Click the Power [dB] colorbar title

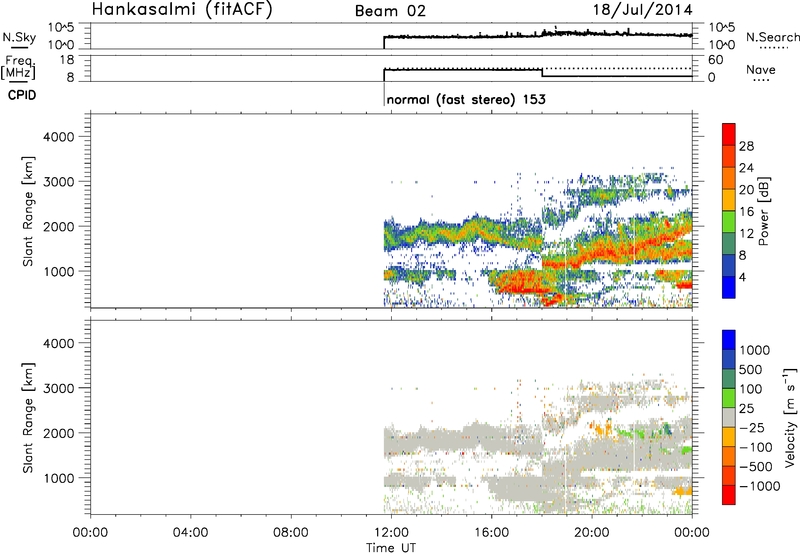point(763,211)
